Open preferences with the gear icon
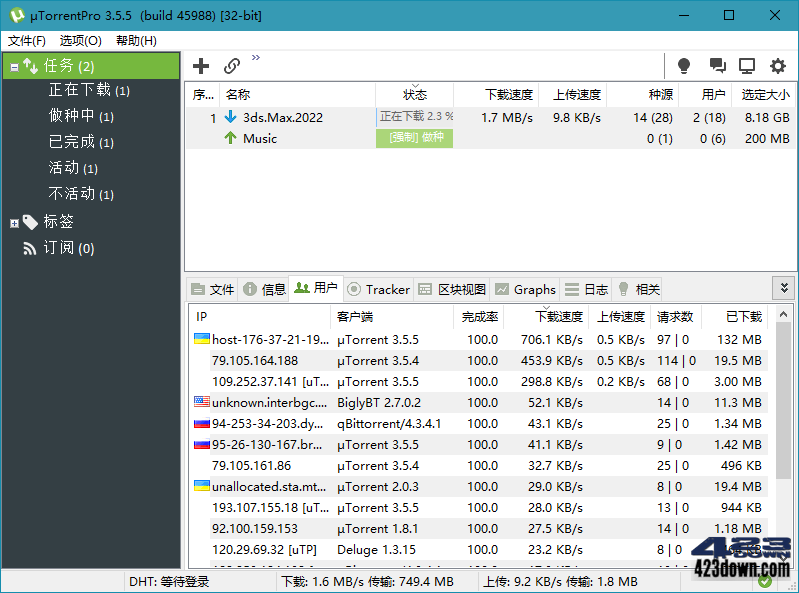This screenshot has width=799, height=593. [778, 66]
